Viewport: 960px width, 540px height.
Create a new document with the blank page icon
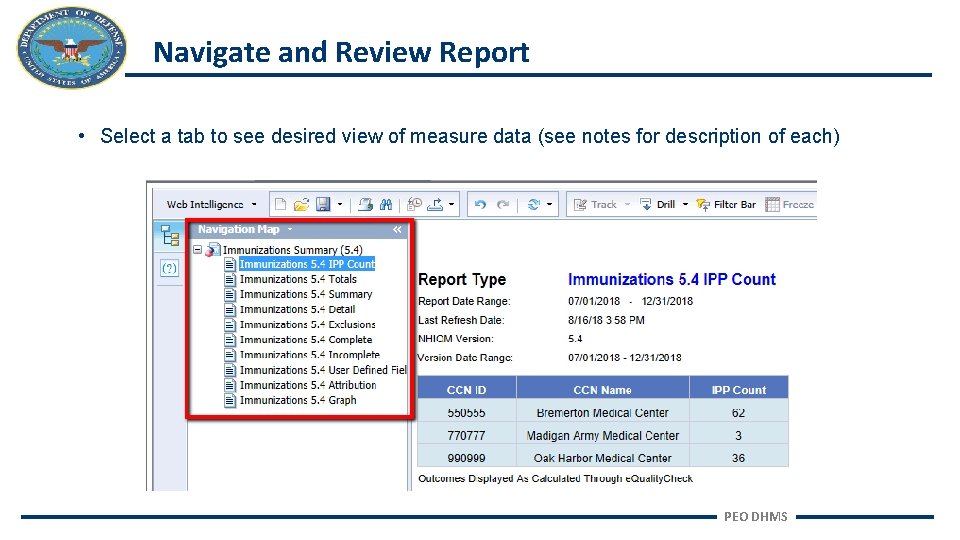pyautogui.click(x=280, y=204)
